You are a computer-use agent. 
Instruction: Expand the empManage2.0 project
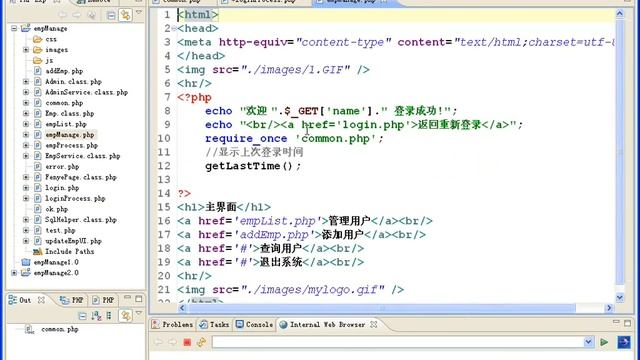(x=14, y=273)
